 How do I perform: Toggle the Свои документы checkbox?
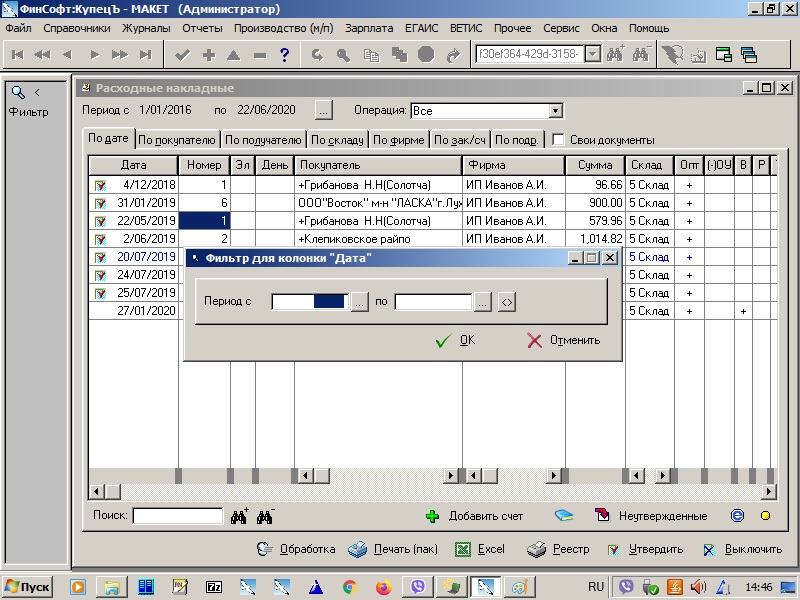558,139
